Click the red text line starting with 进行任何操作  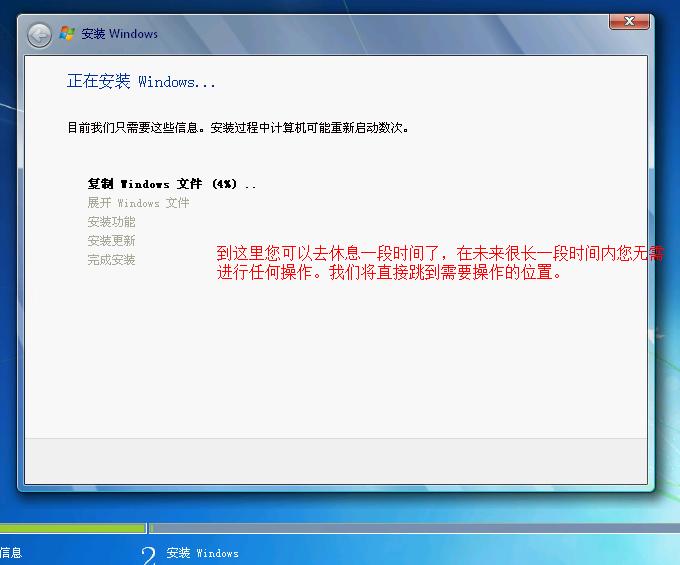coord(390,272)
